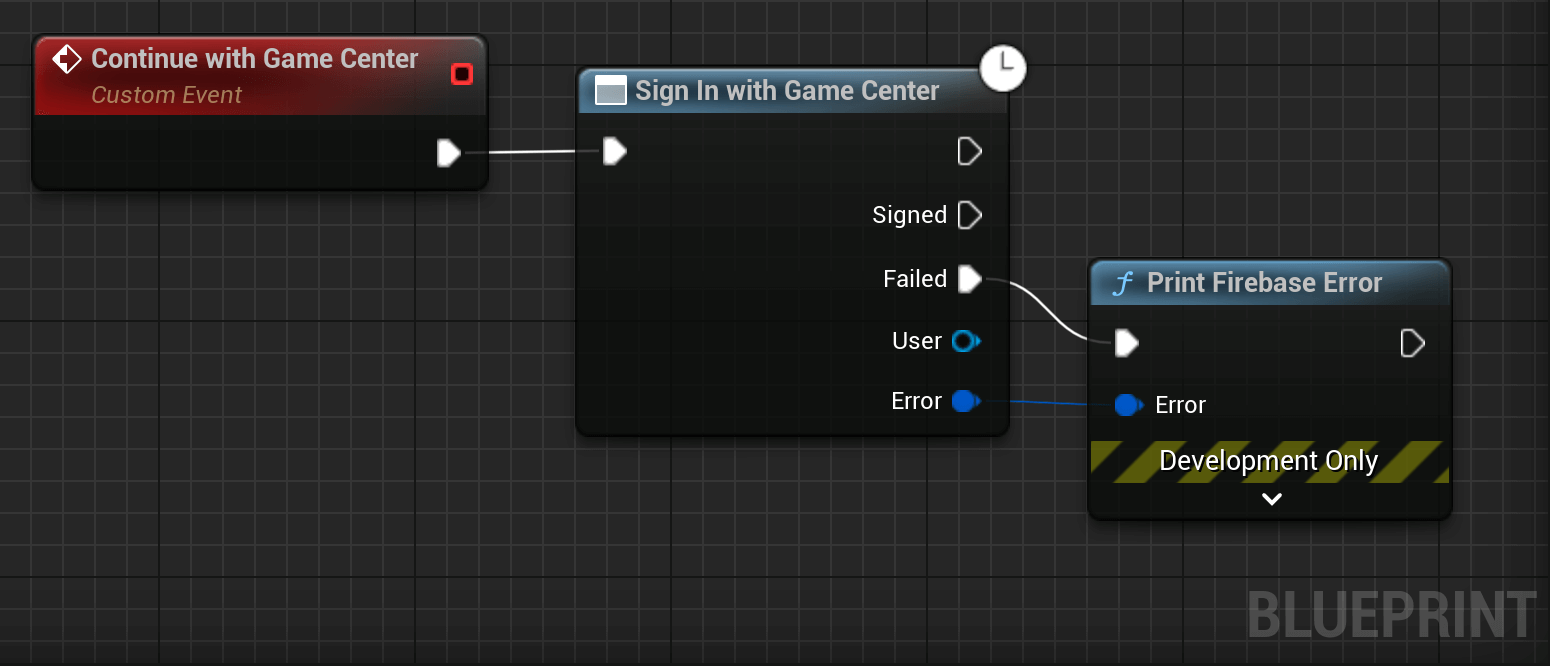Select the Sign In with Game Center node title
The image size is (1550, 666).
(x=787, y=91)
